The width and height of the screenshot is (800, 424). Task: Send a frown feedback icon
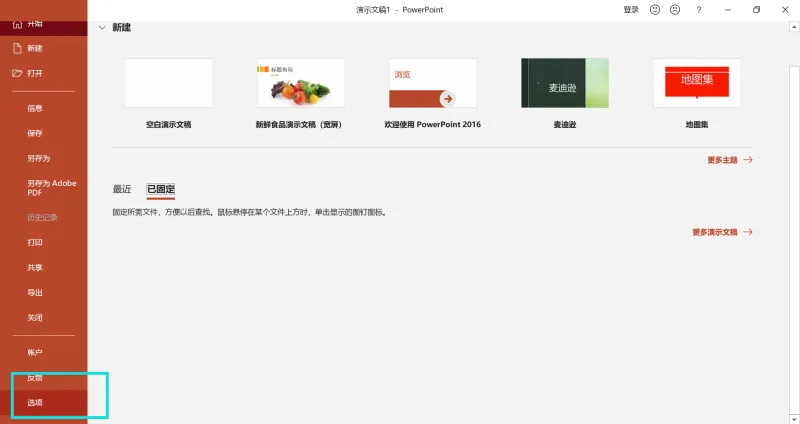click(675, 10)
